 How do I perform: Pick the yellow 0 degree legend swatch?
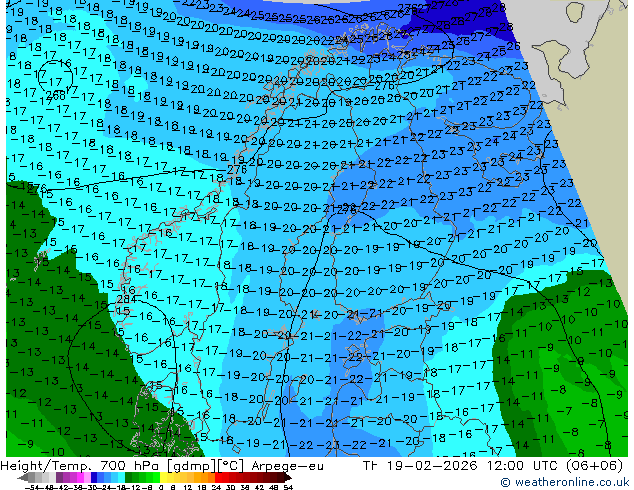click(x=163, y=478)
